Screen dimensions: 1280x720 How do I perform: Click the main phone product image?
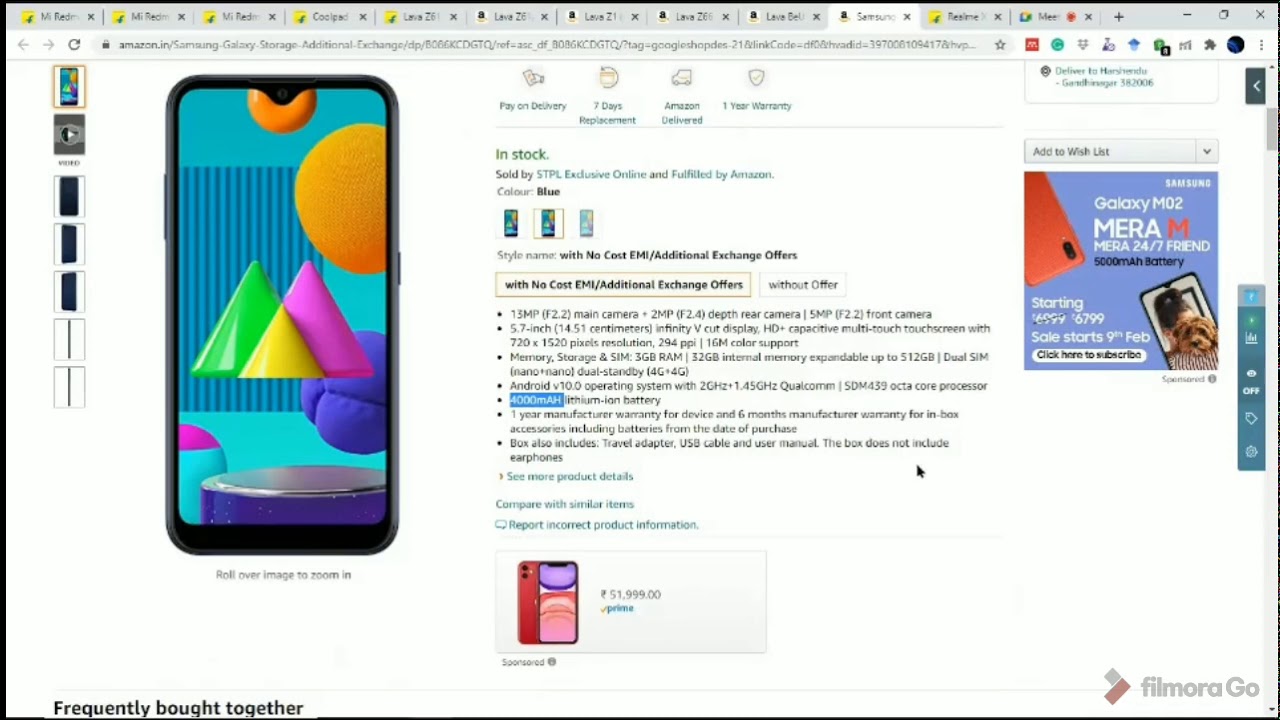click(283, 315)
